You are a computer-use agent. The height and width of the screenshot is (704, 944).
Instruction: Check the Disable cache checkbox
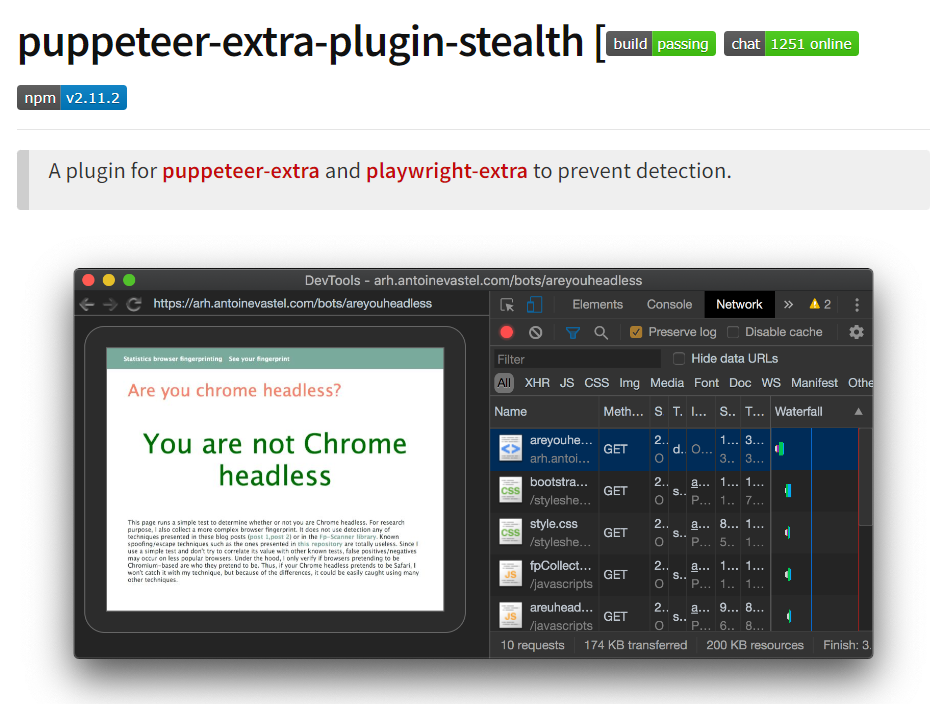(x=733, y=332)
